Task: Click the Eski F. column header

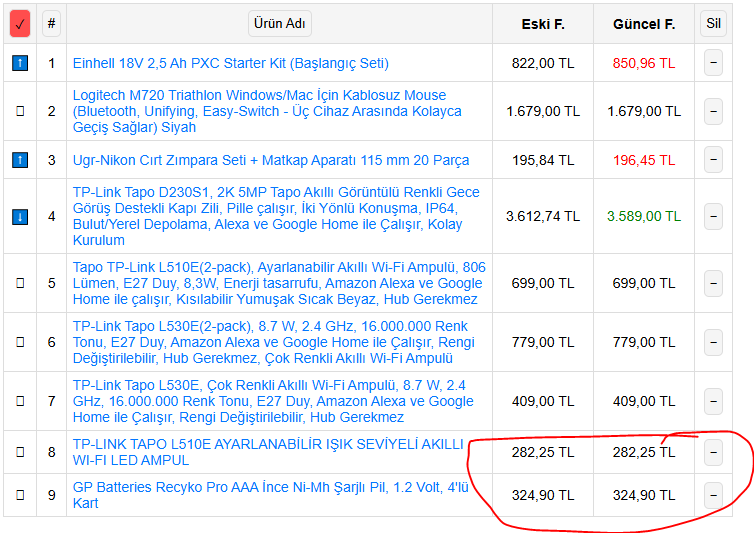Action: (543, 24)
